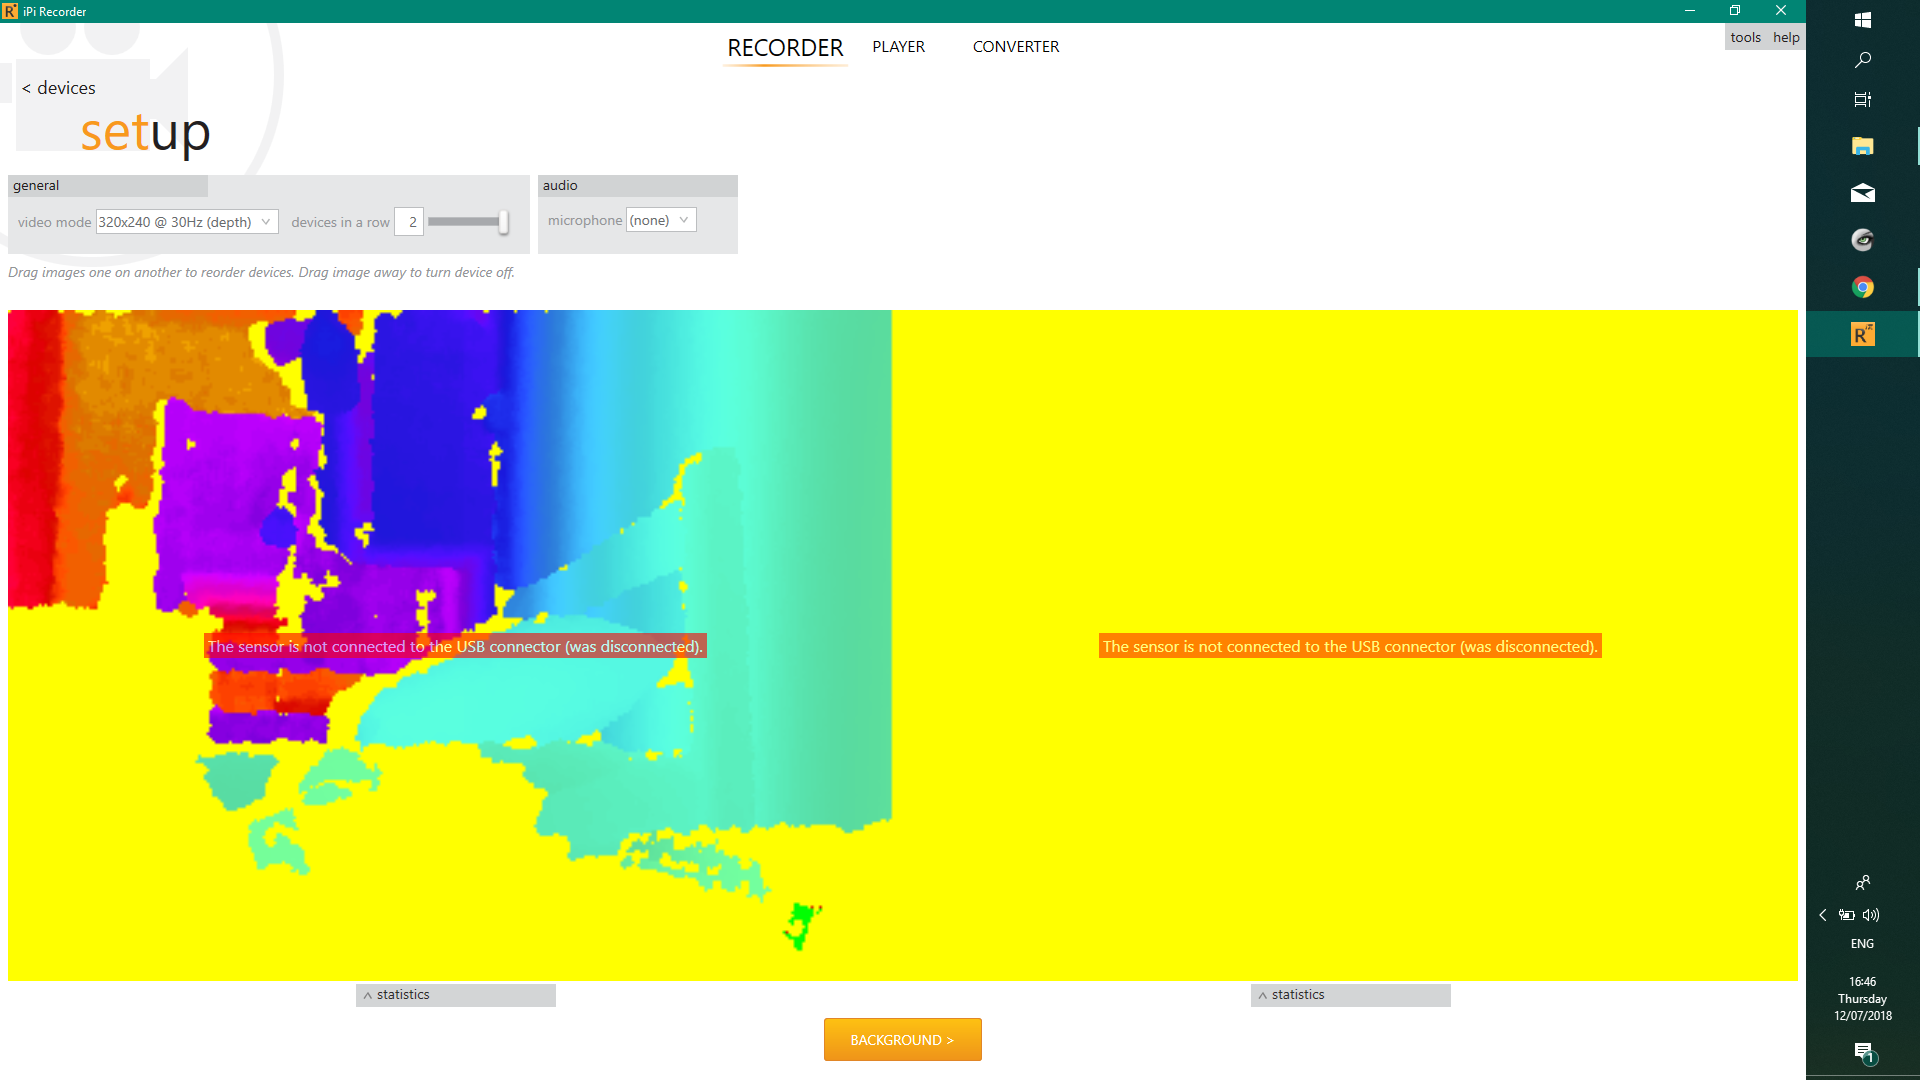1920x1080 pixels.
Task: Open battery status tray icon
Action: pos(1847,915)
